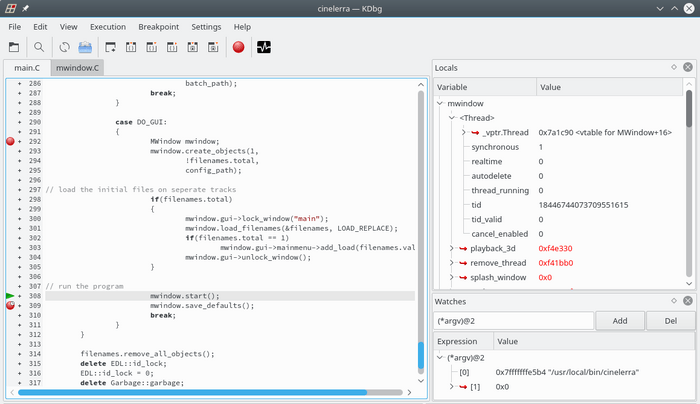Click the Variable column header
Viewport: 700px width, 404px height.
[485, 87]
